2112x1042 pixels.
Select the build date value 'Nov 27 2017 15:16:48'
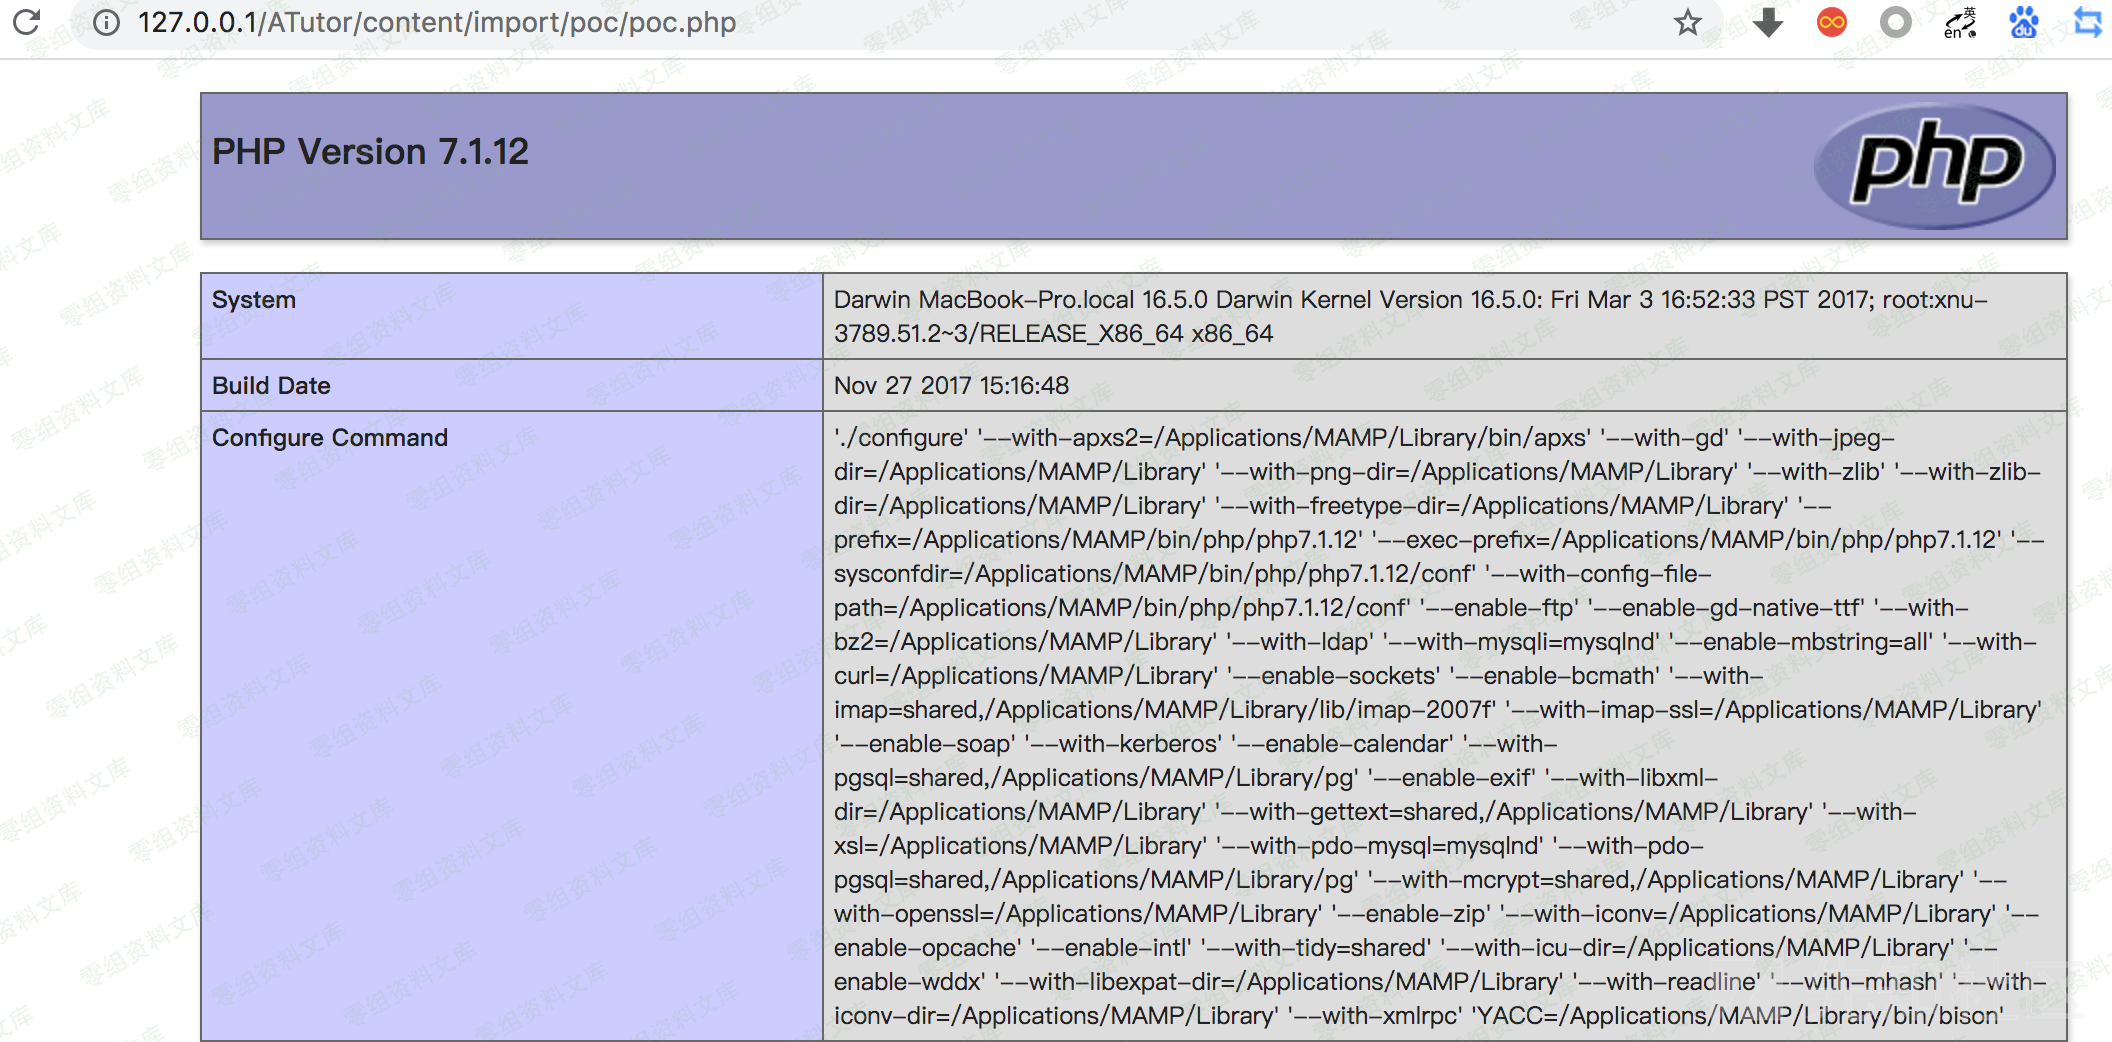pos(951,386)
